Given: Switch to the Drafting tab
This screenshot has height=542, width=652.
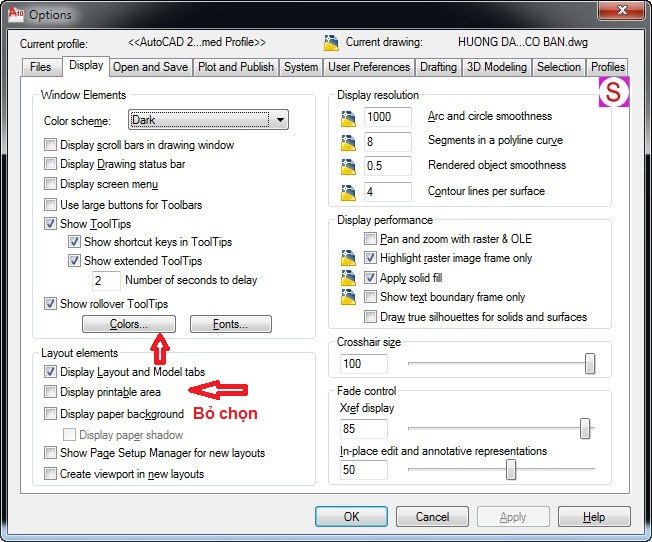Looking at the screenshot, I should (438, 67).
